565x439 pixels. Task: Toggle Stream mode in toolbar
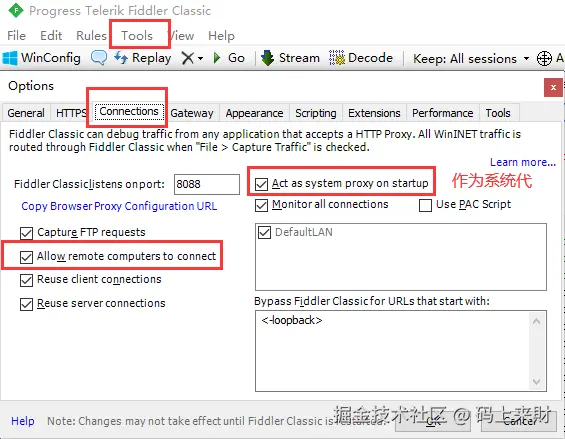(x=290, y=58)
